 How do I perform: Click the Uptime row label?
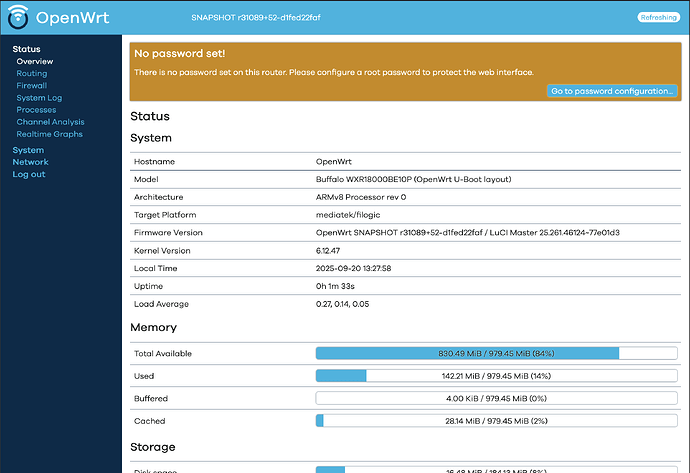[148, 286]
